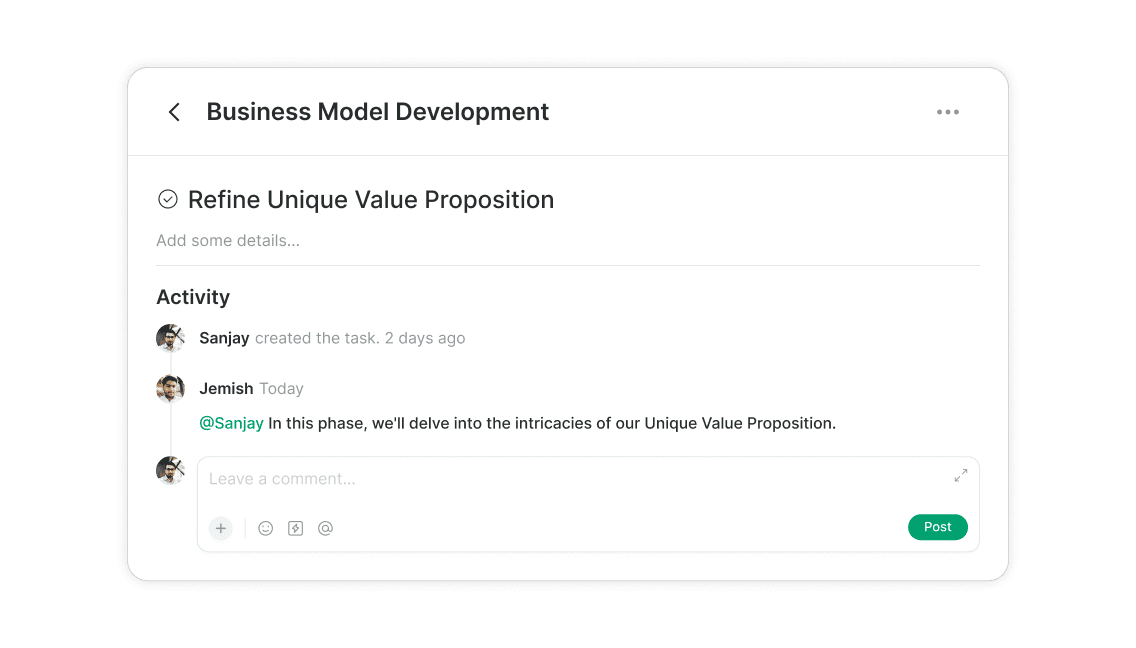Mark Refine Unique Value Proposition task complete
Screen dimensions: 1136x648
(x=168, y=200)
